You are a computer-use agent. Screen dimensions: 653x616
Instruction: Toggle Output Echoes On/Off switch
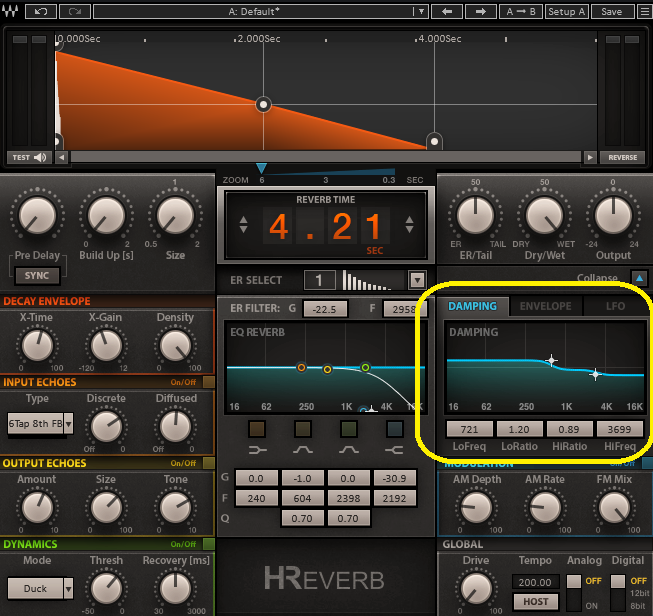click(207, 463)
